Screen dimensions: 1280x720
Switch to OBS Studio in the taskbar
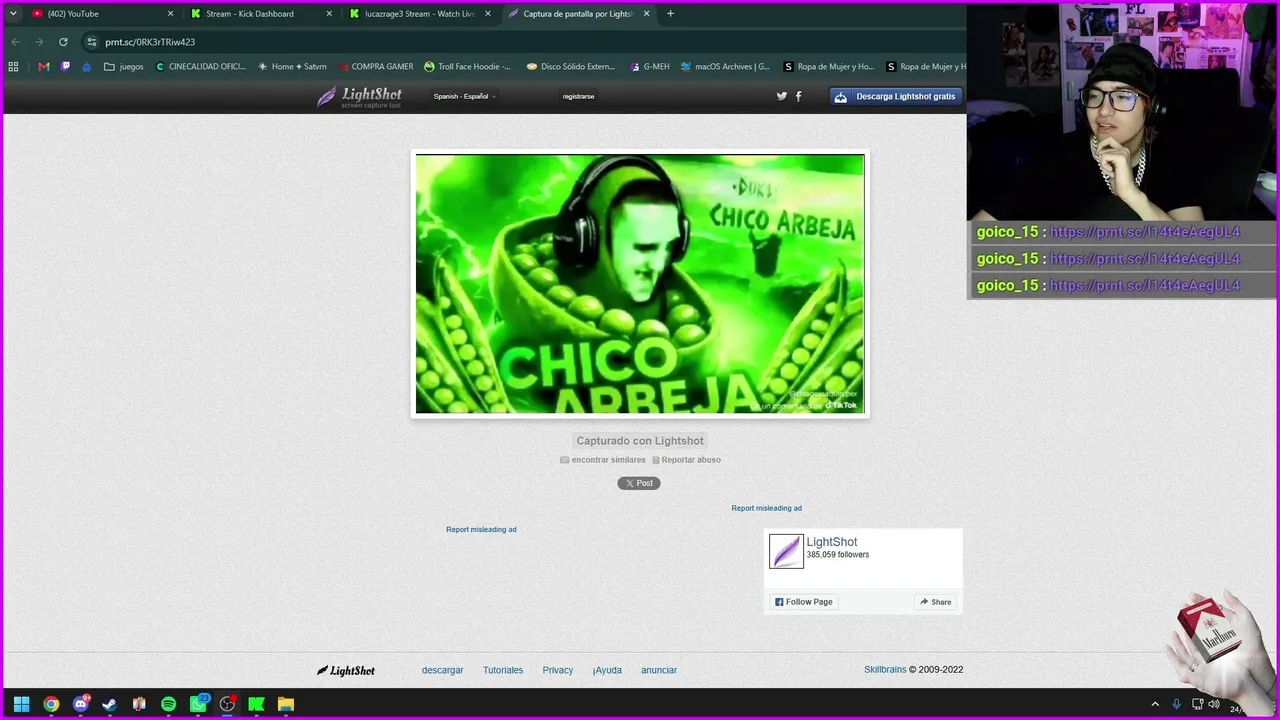tap(227, 704)
